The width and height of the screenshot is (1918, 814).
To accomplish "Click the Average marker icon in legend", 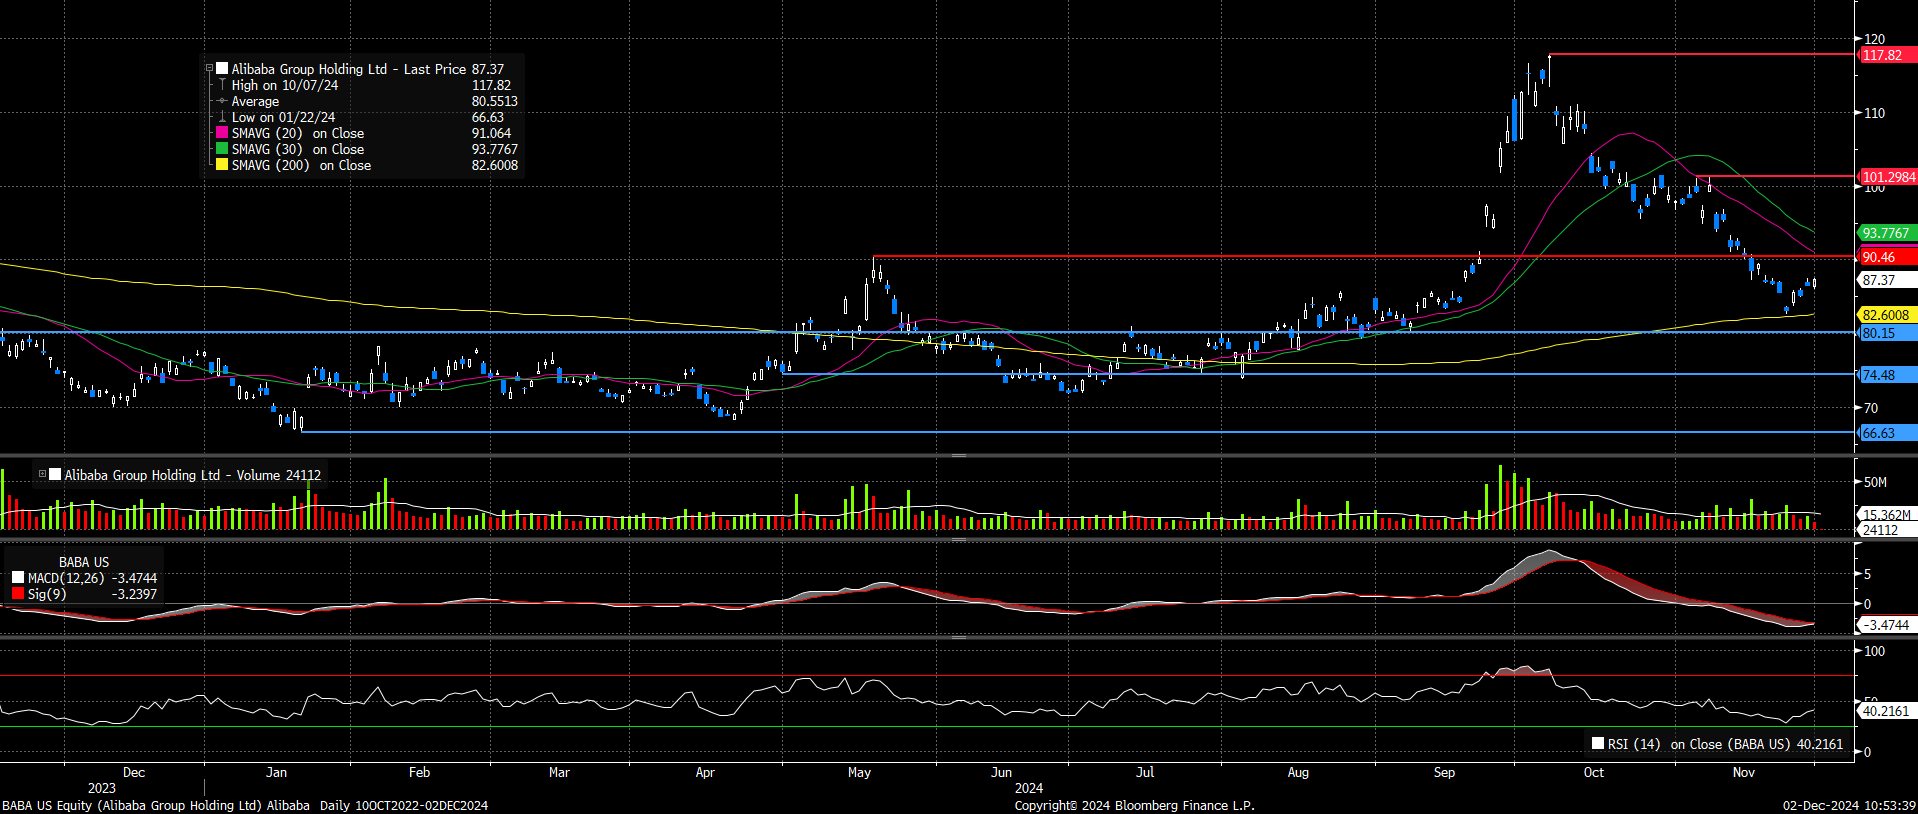I will (222, 101).
